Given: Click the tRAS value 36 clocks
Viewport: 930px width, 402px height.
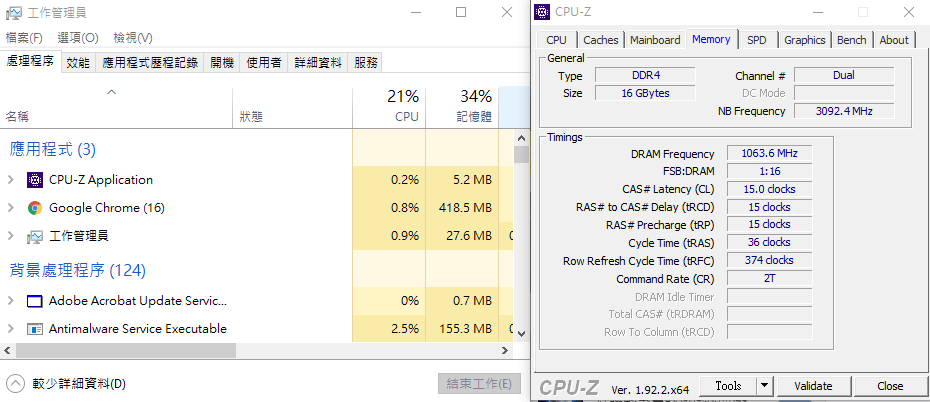Looking at the screenshot, I should coord(769,243).
